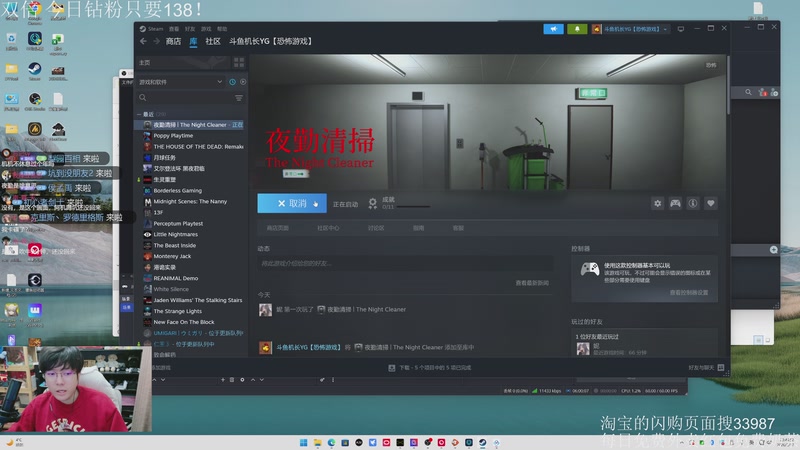Select THE HOUSE OF THE DEAD: Remake
This screenshot has width=800, height=450.
193,146
